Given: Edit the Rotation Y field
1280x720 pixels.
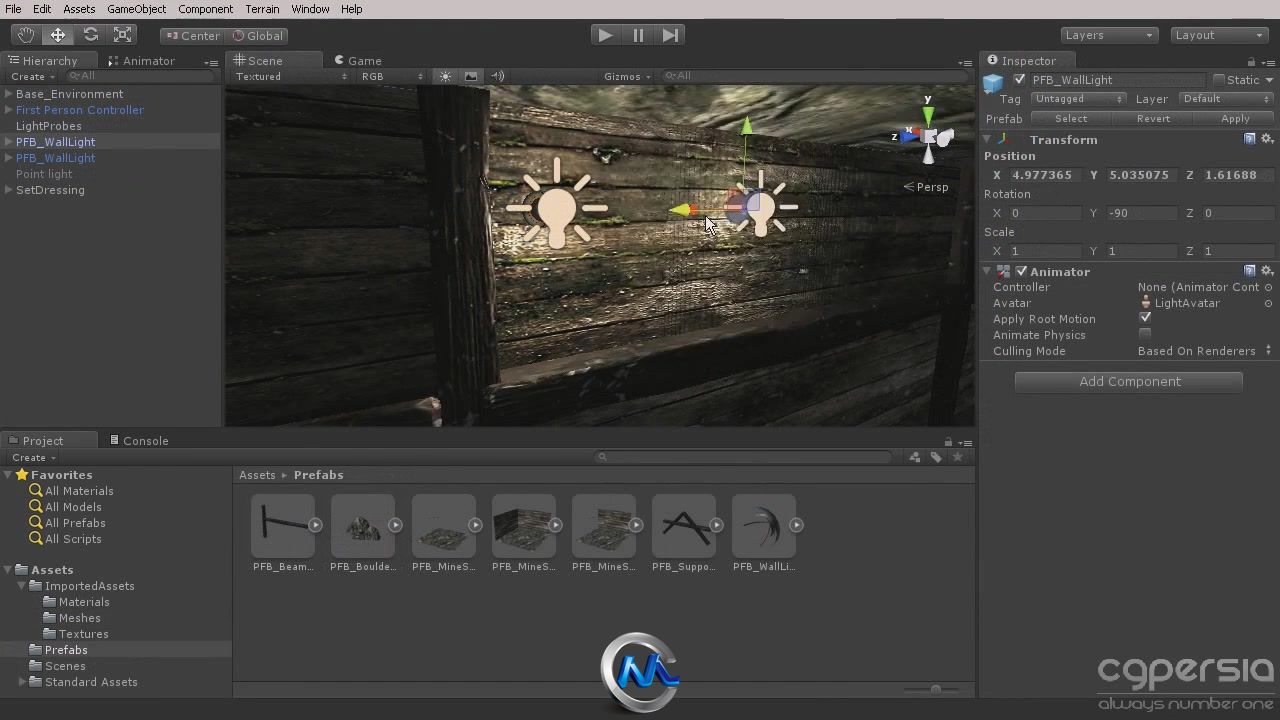Looking at the screenshot, I should [1140, 213].
